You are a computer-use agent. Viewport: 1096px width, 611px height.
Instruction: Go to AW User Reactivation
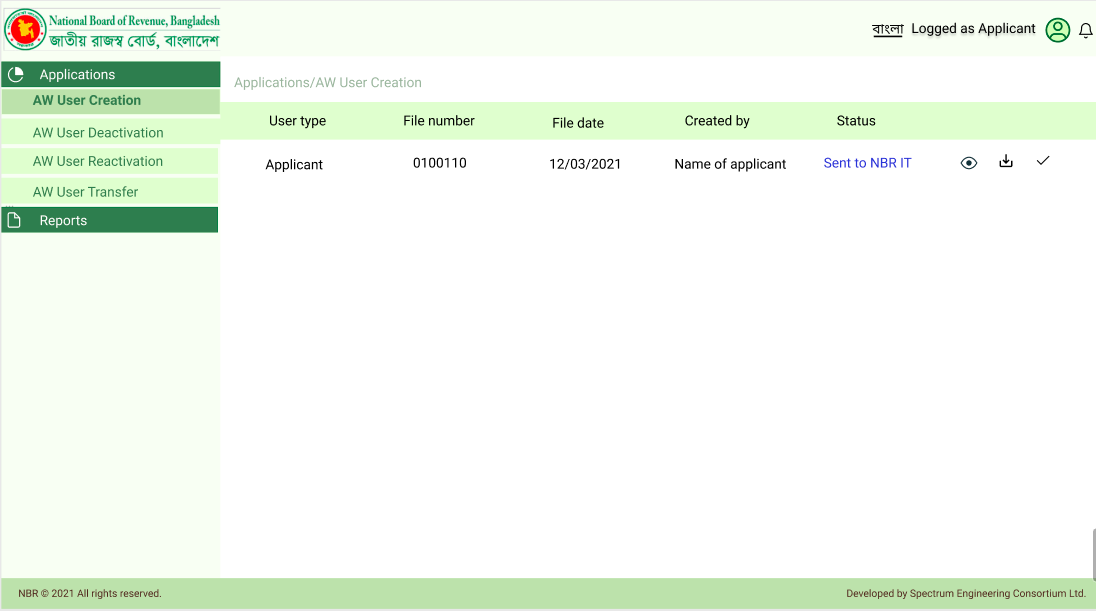point(98,161)
